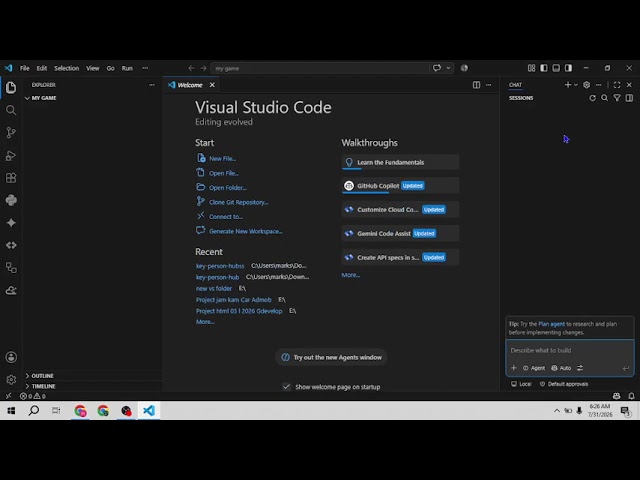Click navigate Go Forward arrow
Viewport: 640px width, 480px height.
point(203,68)
